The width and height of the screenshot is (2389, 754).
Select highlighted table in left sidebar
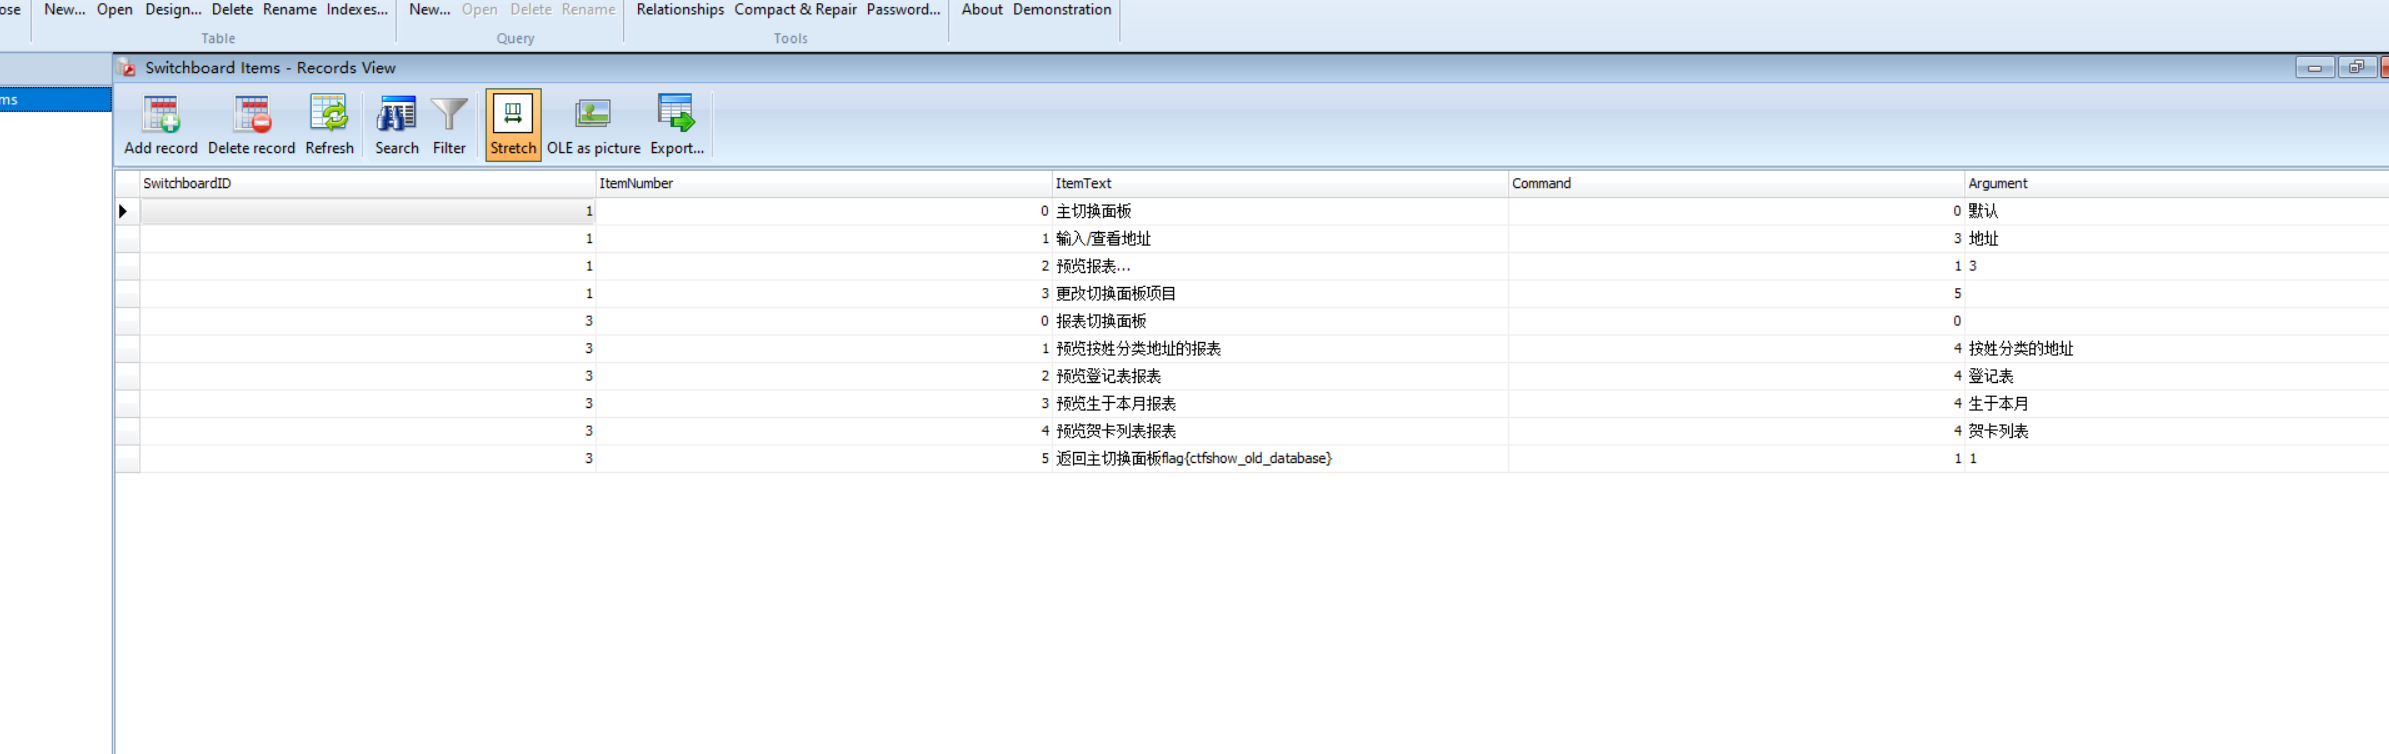coord(55,99)
